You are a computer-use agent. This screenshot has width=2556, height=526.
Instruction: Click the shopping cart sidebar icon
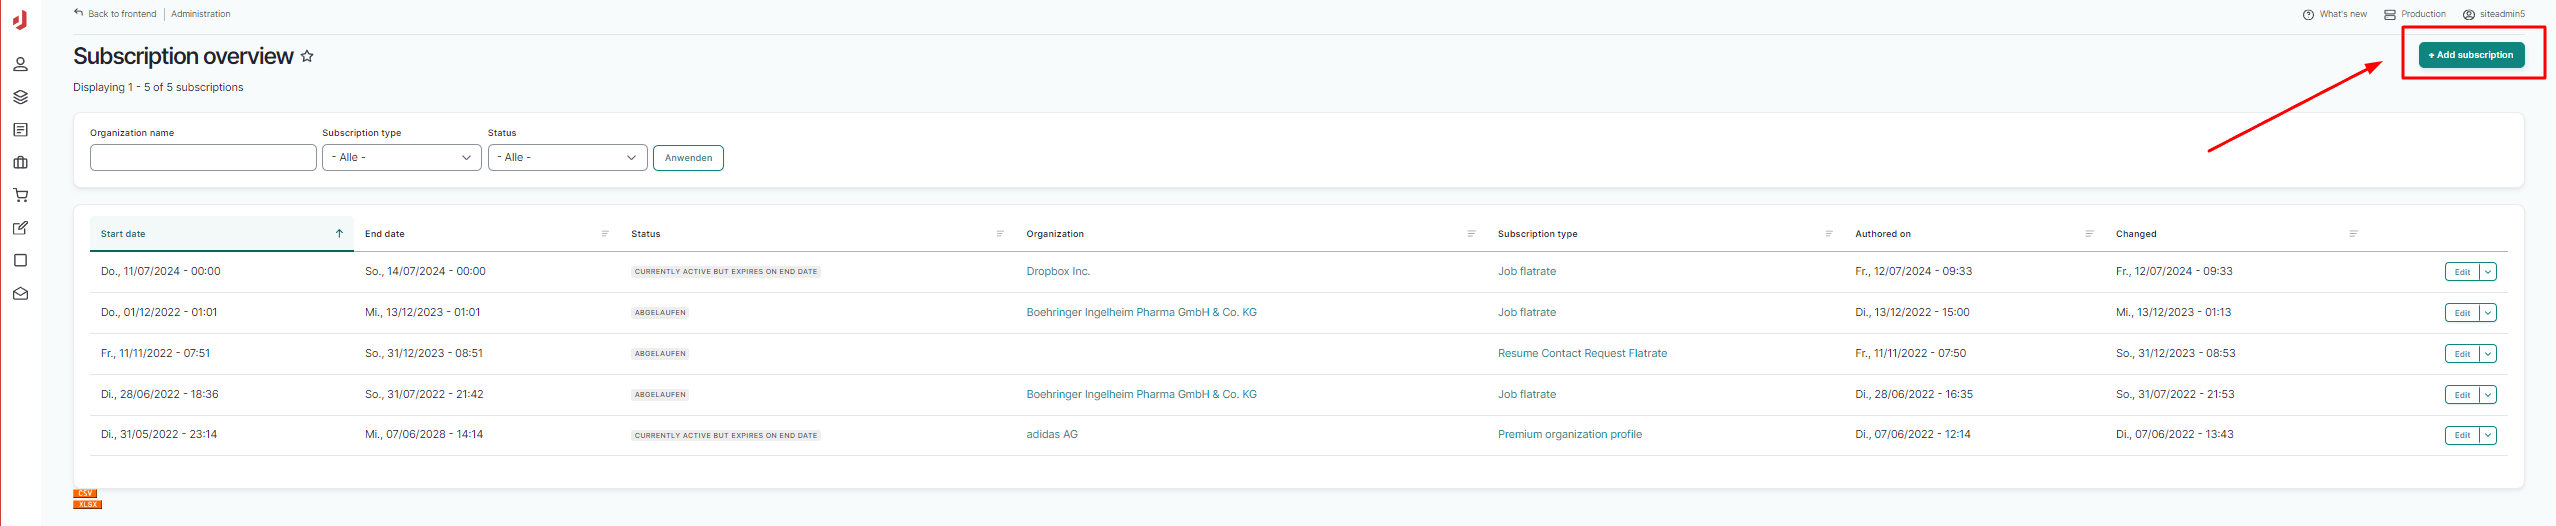(20, 196)
